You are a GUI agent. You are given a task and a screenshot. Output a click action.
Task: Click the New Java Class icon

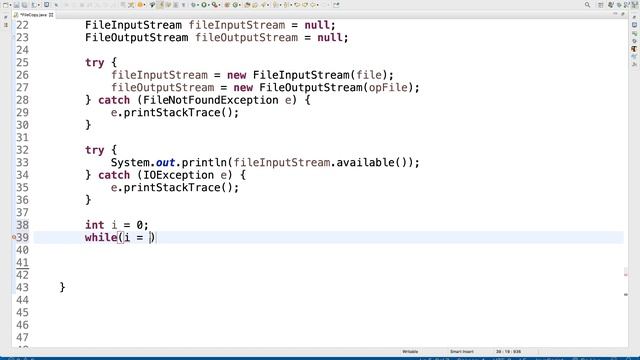(235, 5)
